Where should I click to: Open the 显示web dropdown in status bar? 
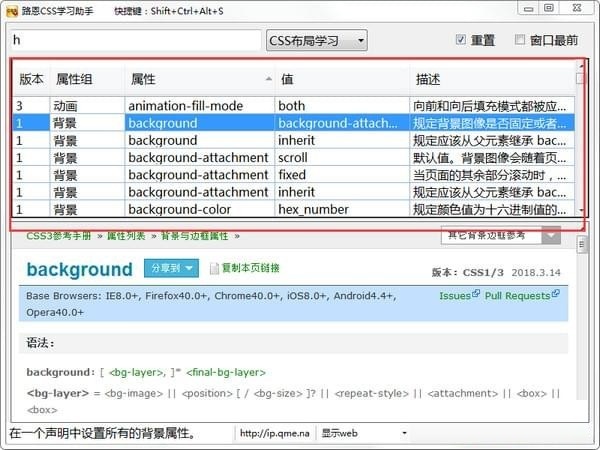(364, 433)
